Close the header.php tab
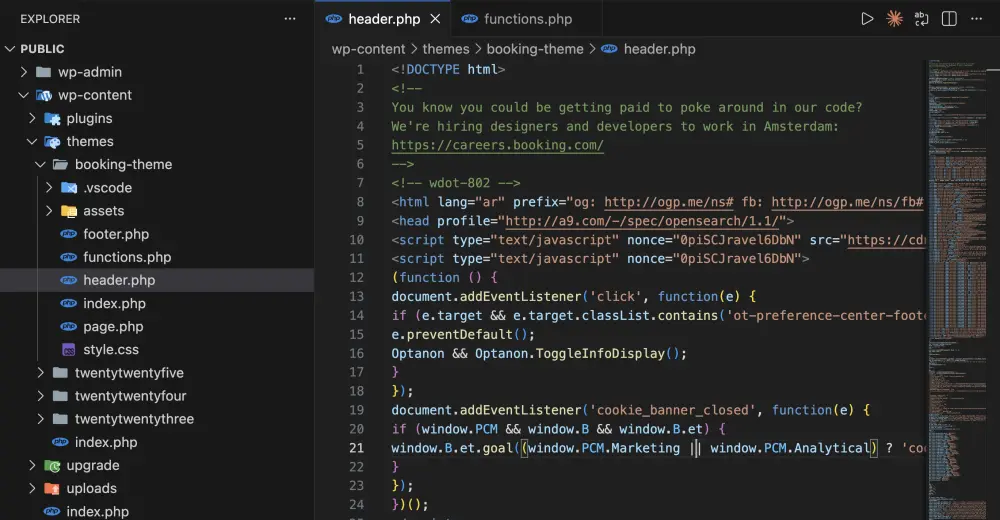Viewport: 1000px width, 520px height. coord(435,19)
